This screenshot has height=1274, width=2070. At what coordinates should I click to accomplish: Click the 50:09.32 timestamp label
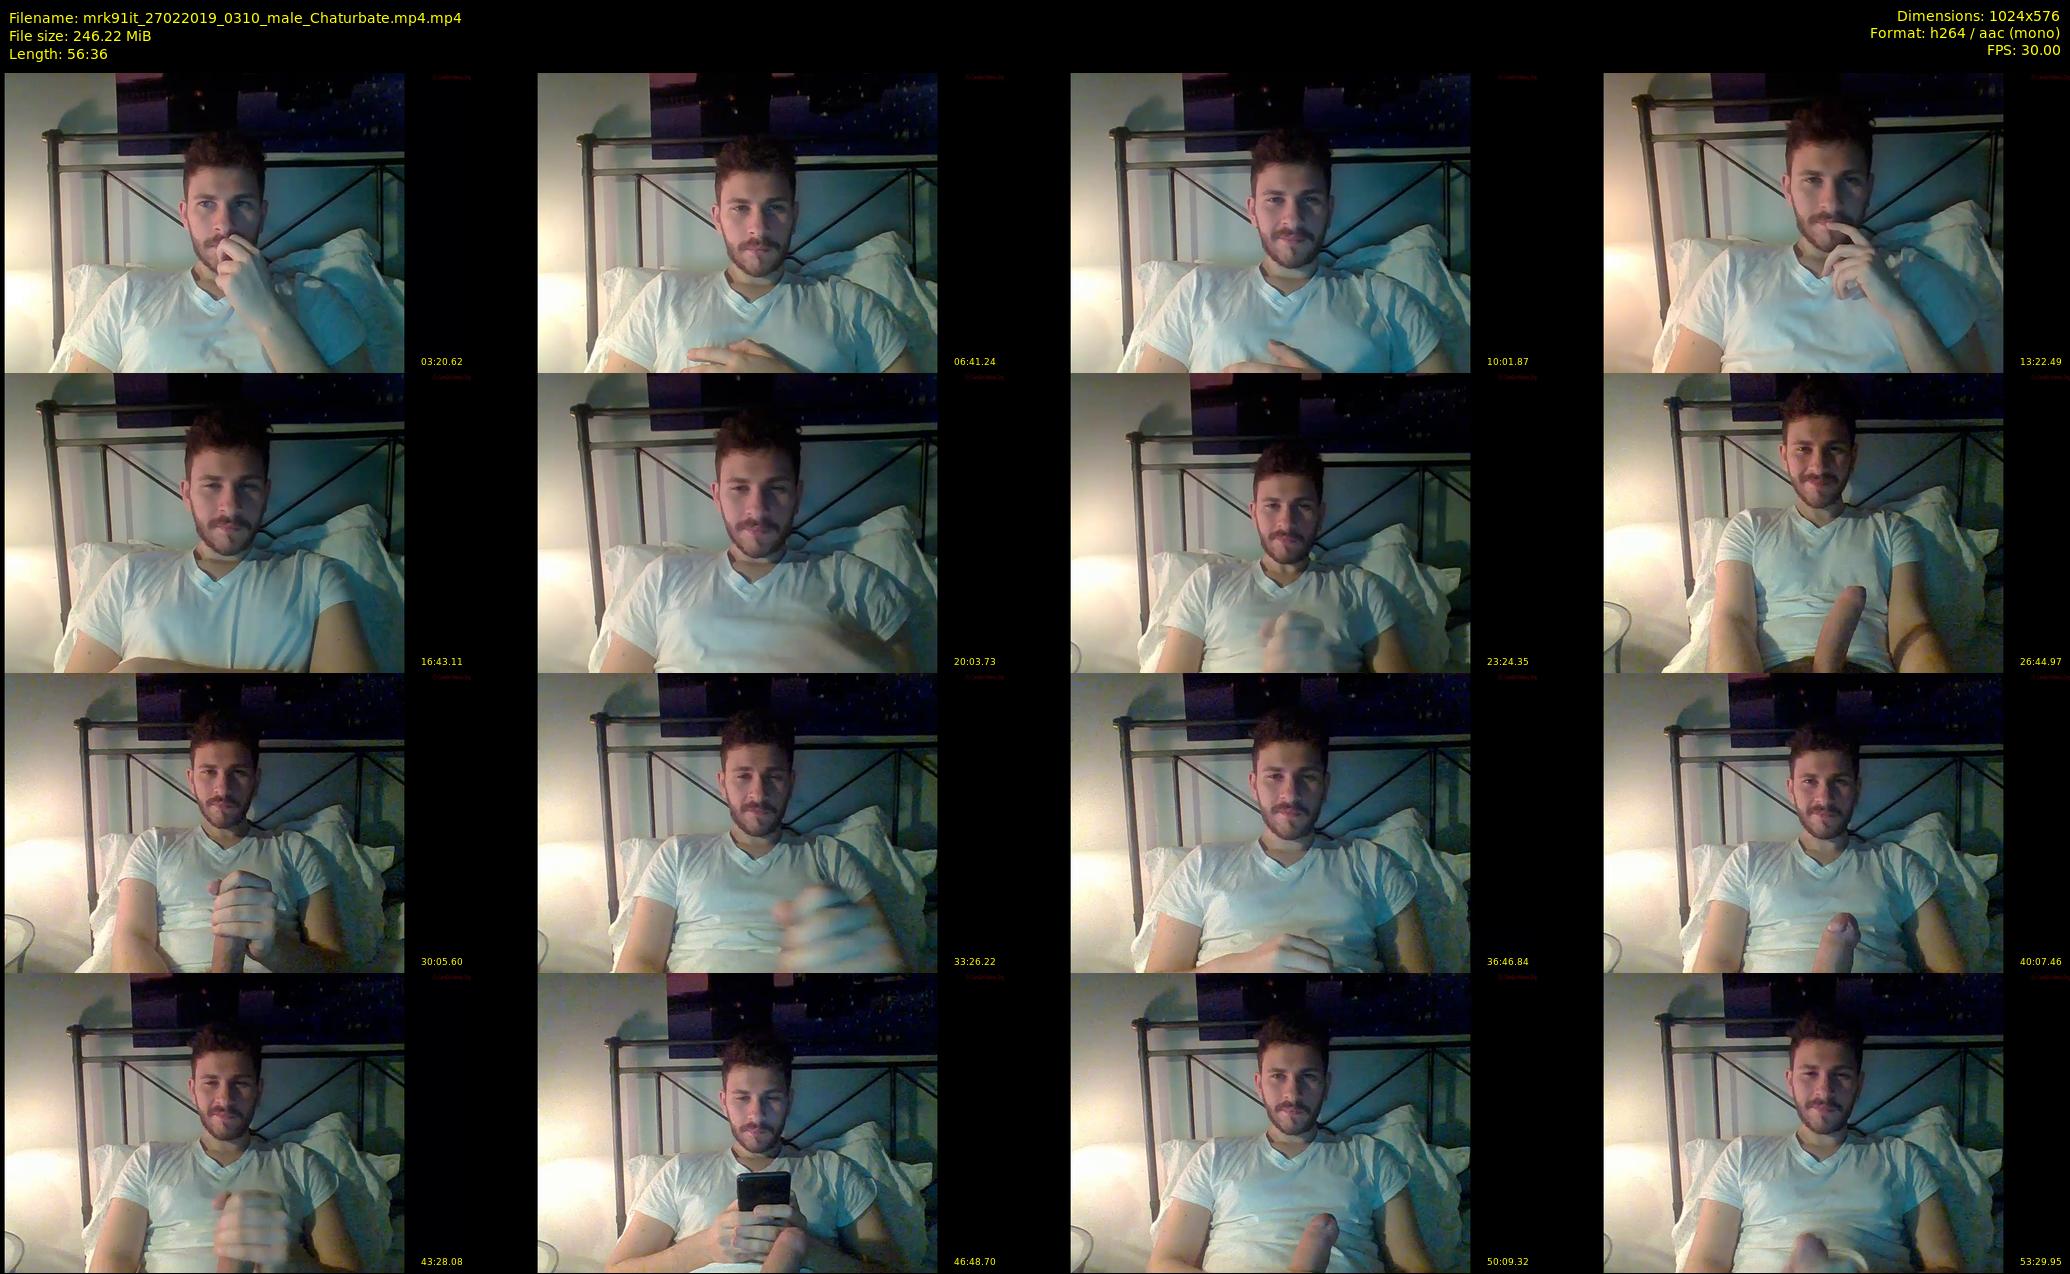click(1507, 1262)
